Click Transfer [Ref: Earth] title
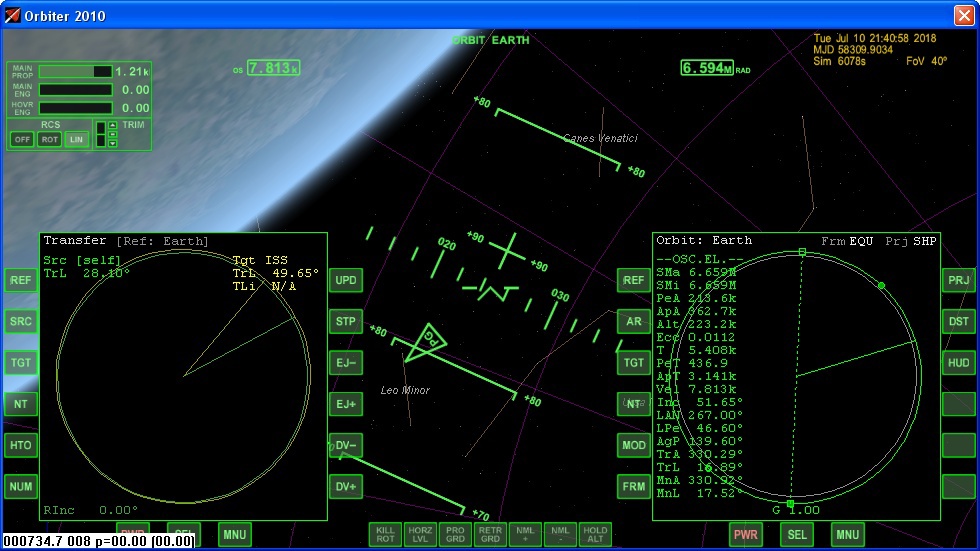This screenshot has height=551, width=980. click(126, 241)
